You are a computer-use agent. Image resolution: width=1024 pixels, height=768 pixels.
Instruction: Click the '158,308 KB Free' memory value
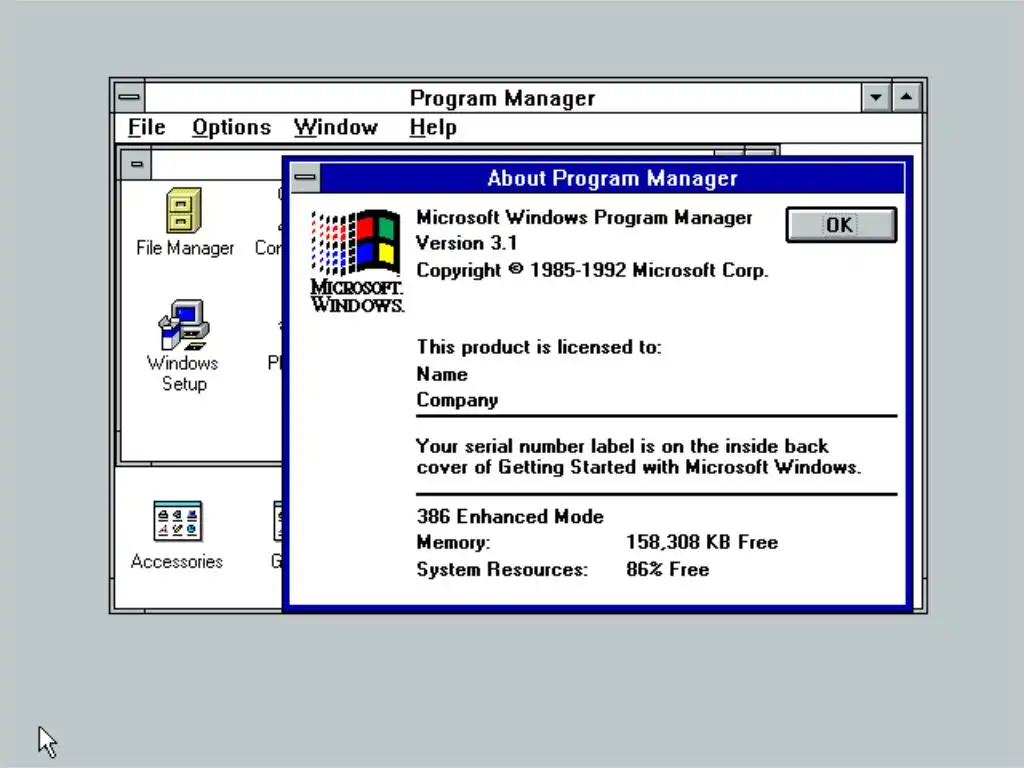(x=702, y=542)
